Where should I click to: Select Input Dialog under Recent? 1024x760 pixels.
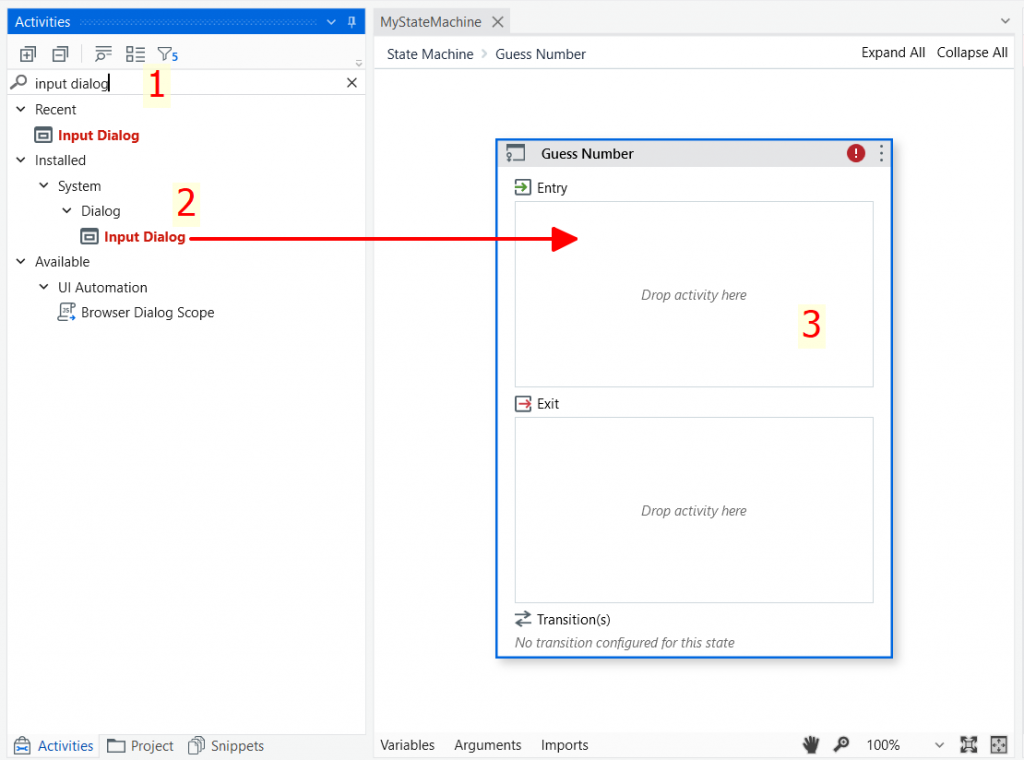[x=99, y=135]
